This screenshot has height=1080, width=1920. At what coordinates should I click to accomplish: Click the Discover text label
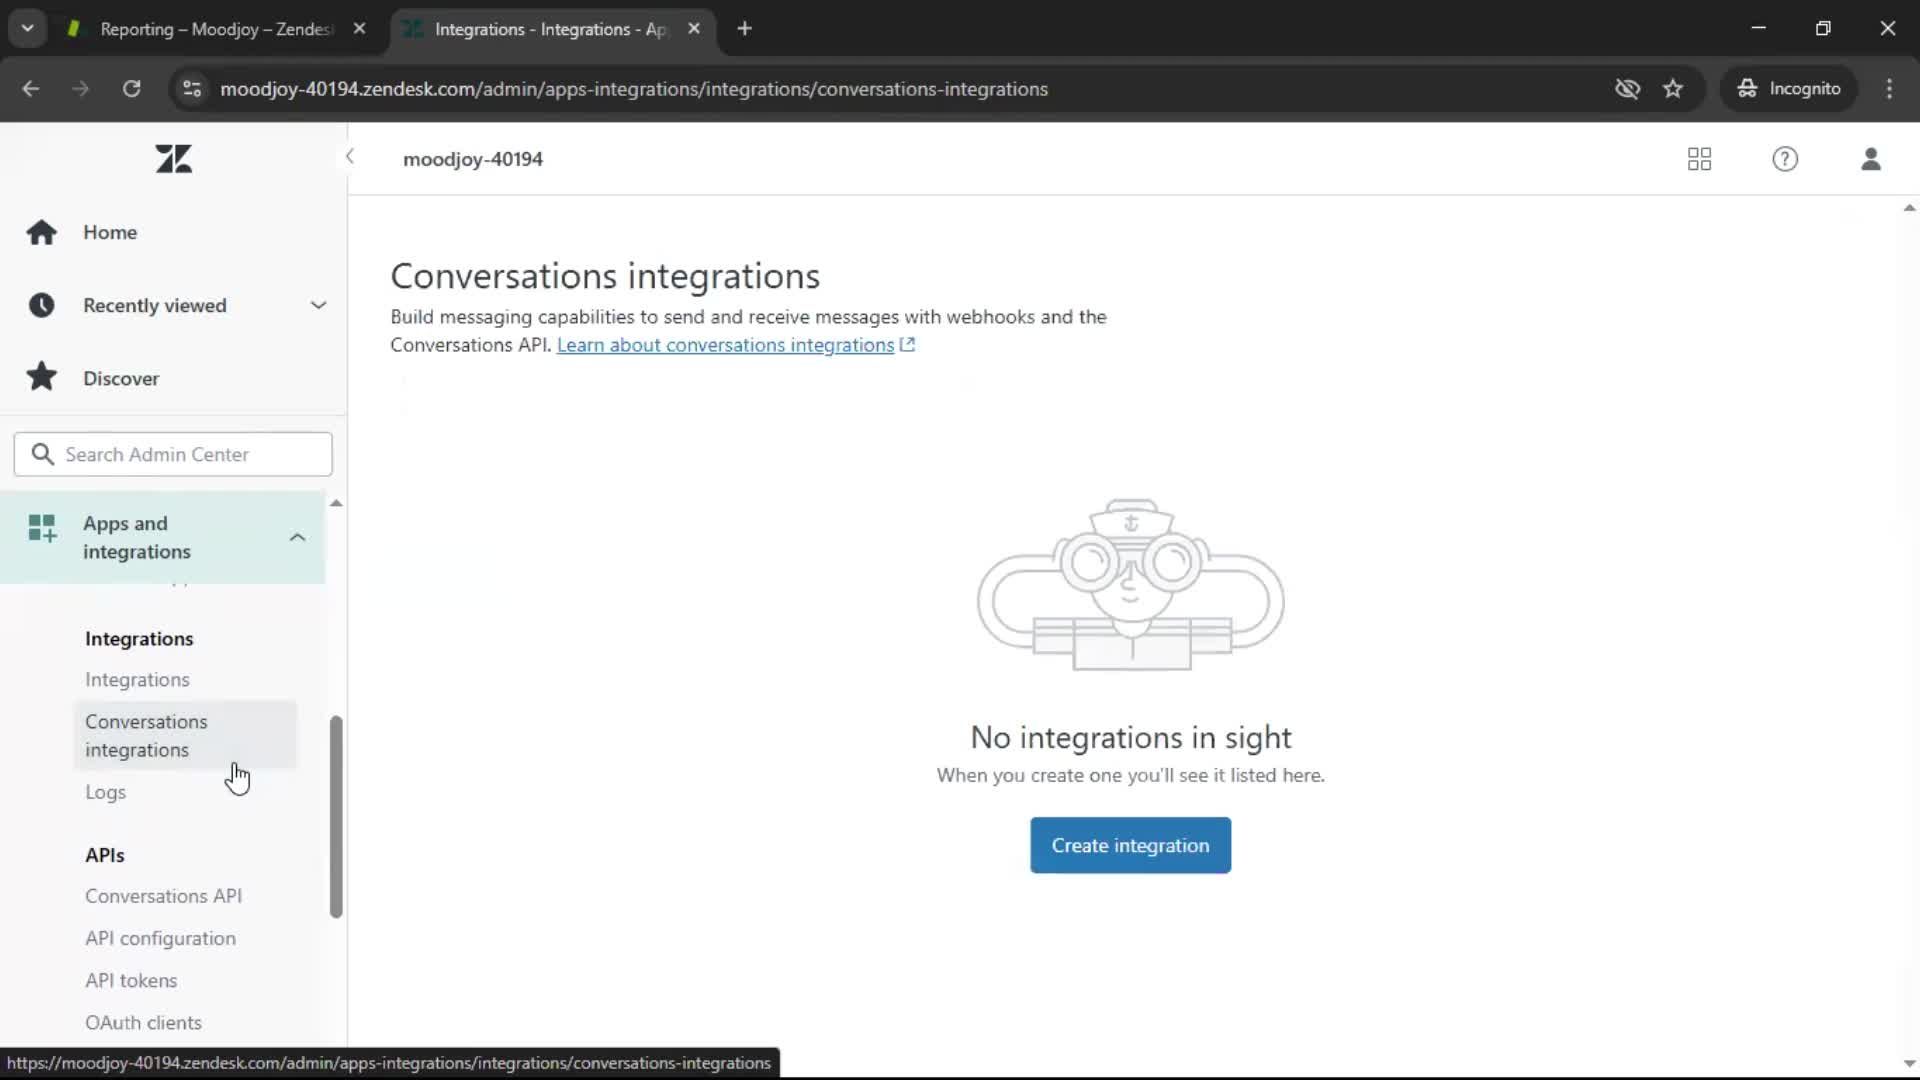point(121,378)
